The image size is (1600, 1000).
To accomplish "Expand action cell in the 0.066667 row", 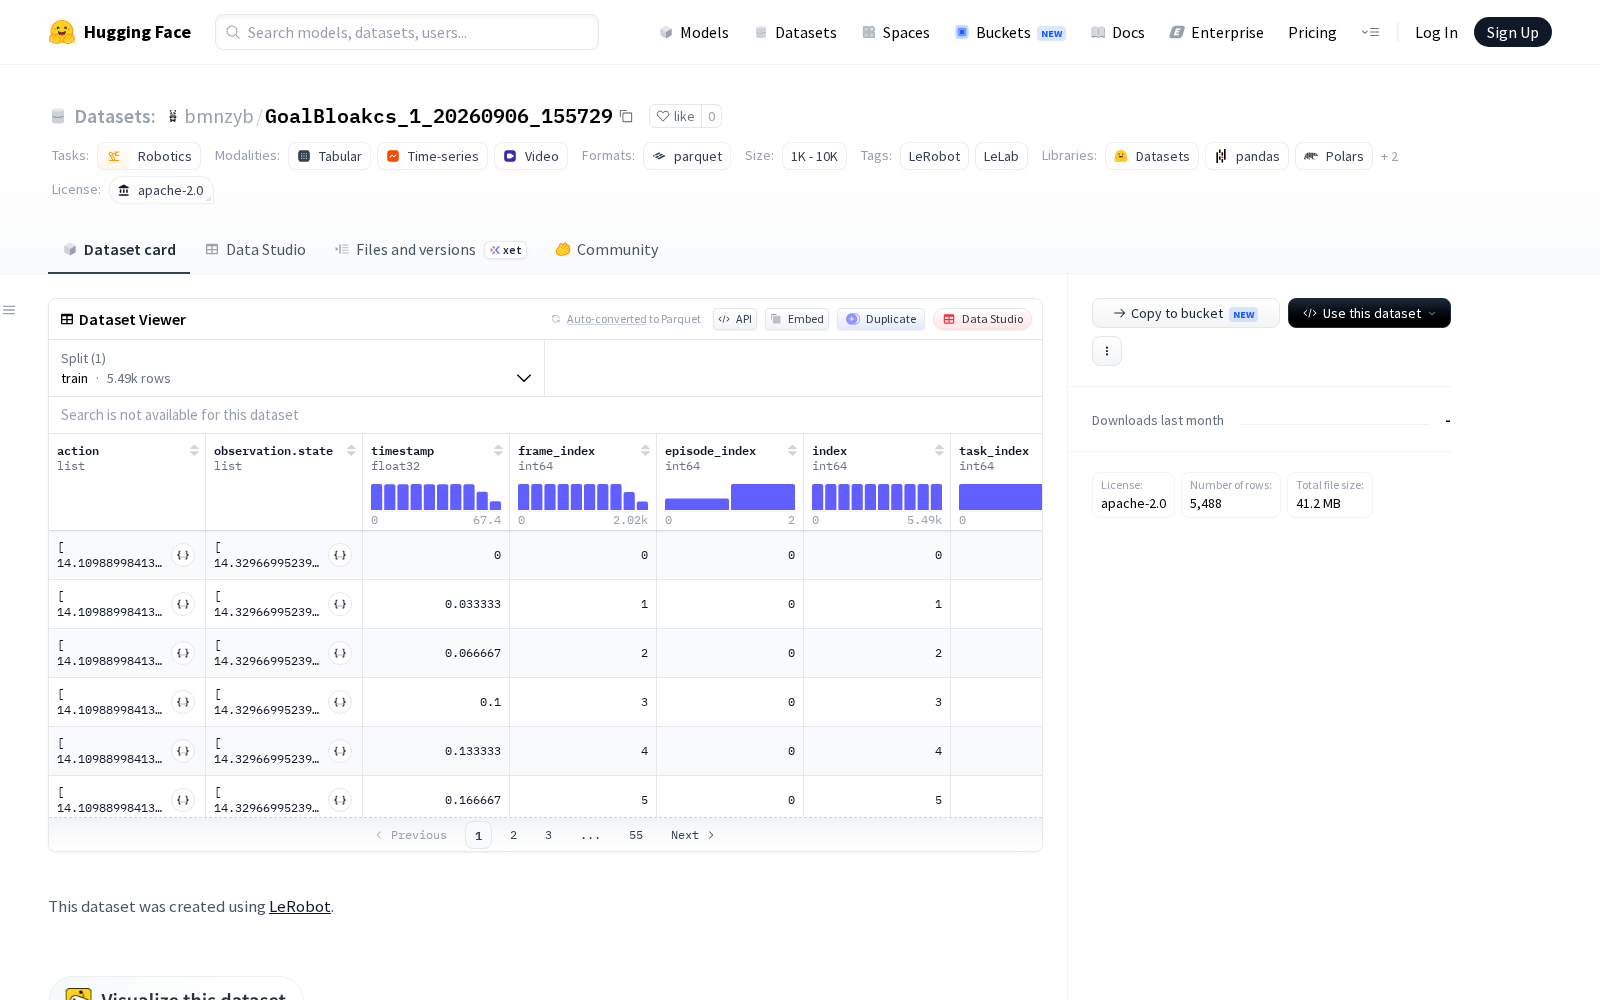I will point(183,653).
